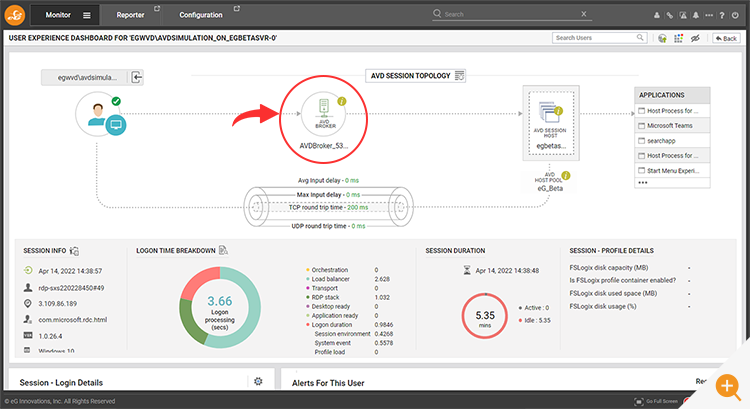Click the info badge on AVD Host Pool

566,176
